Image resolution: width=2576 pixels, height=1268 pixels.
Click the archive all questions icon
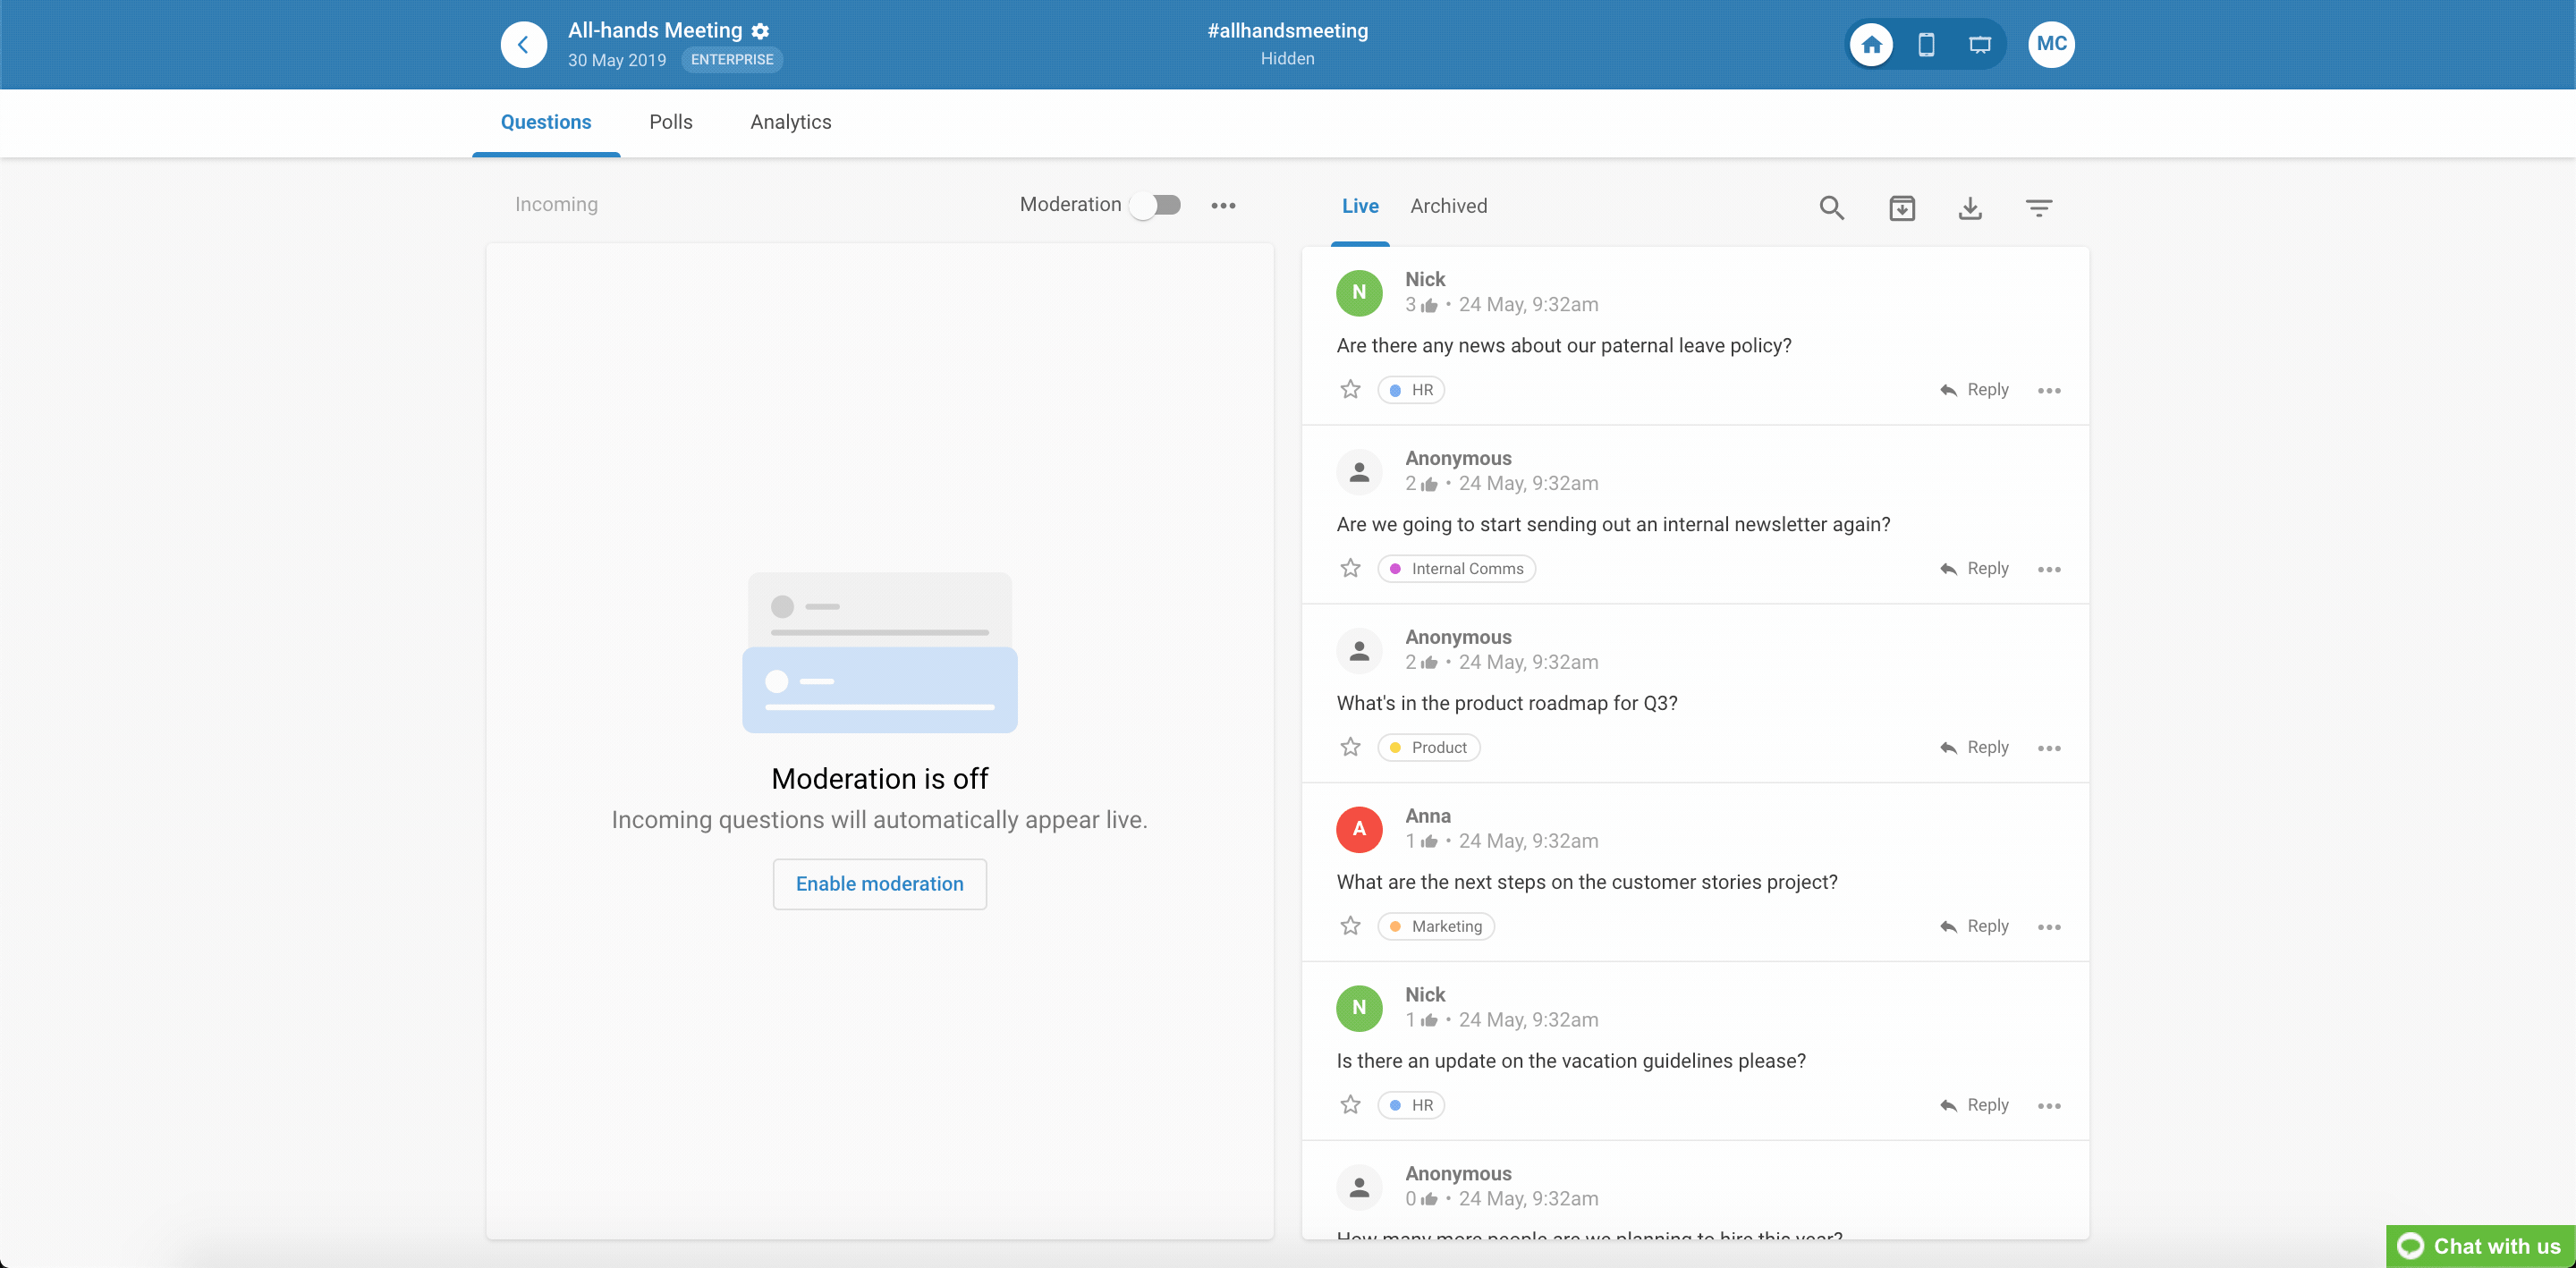(x=1901, y=207)
